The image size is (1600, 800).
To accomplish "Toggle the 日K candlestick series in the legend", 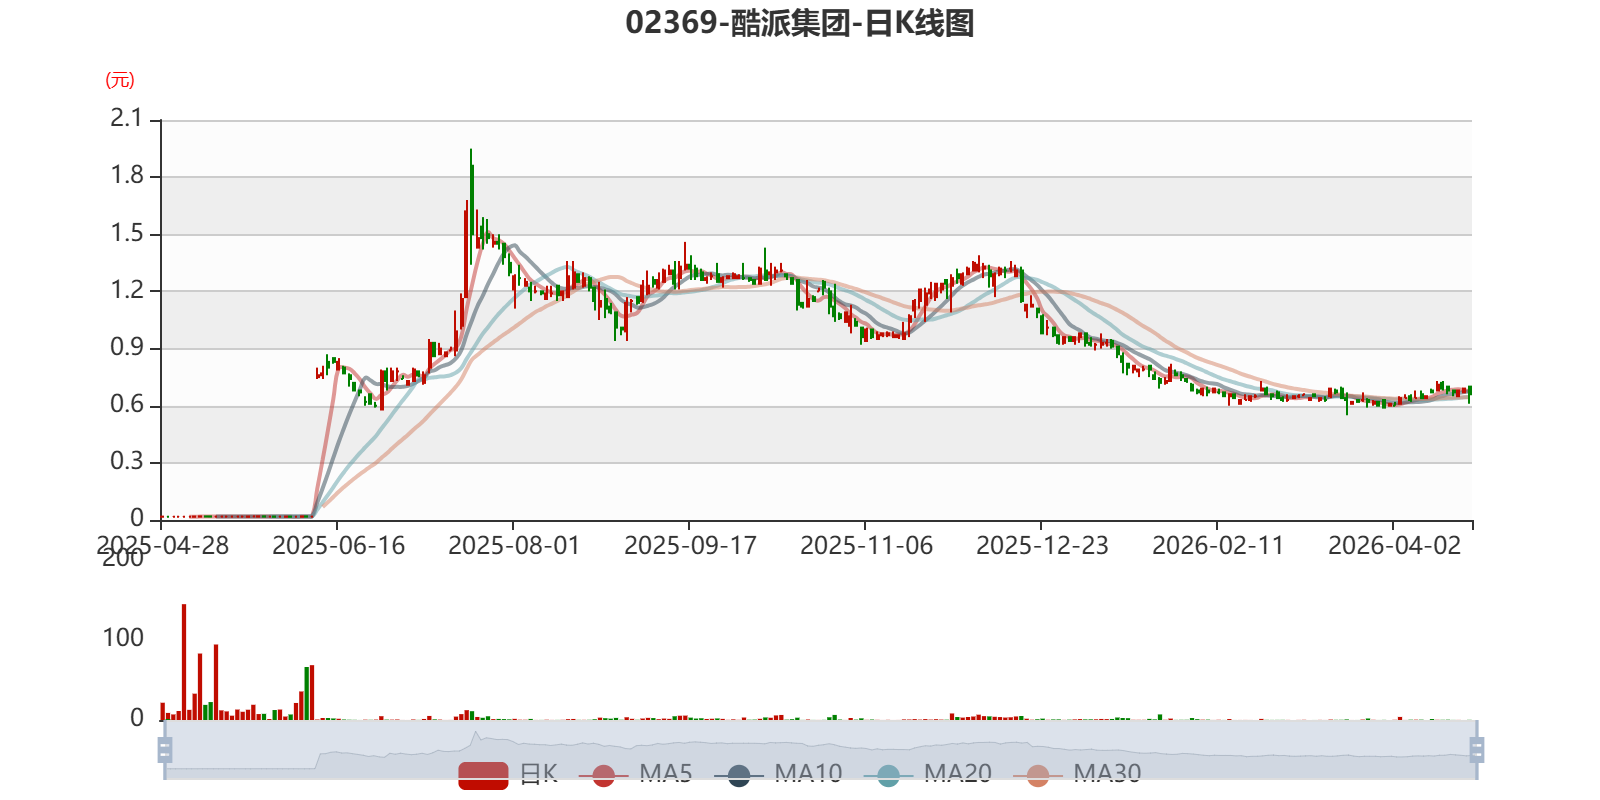I will (x=508, y=774).
